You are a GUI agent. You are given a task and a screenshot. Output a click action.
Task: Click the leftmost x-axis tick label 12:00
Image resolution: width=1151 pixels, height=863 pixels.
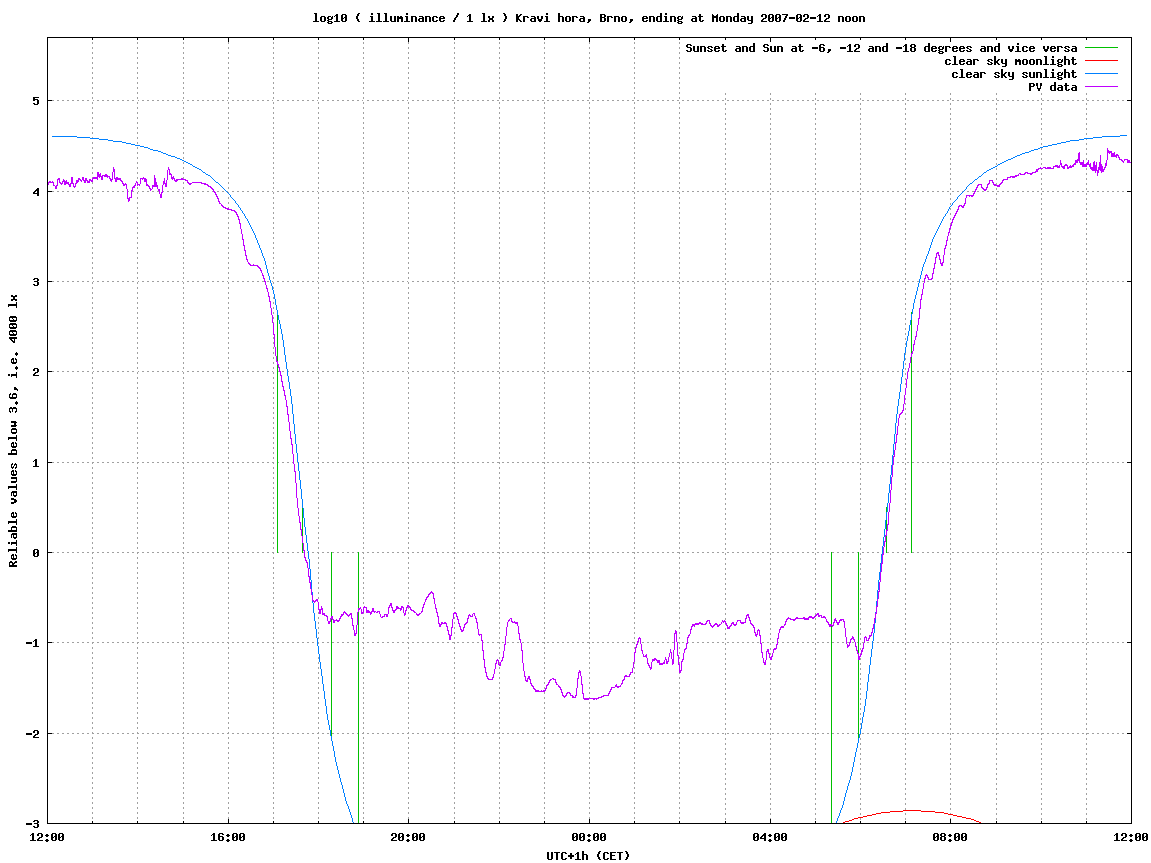(x=46, y=837)
